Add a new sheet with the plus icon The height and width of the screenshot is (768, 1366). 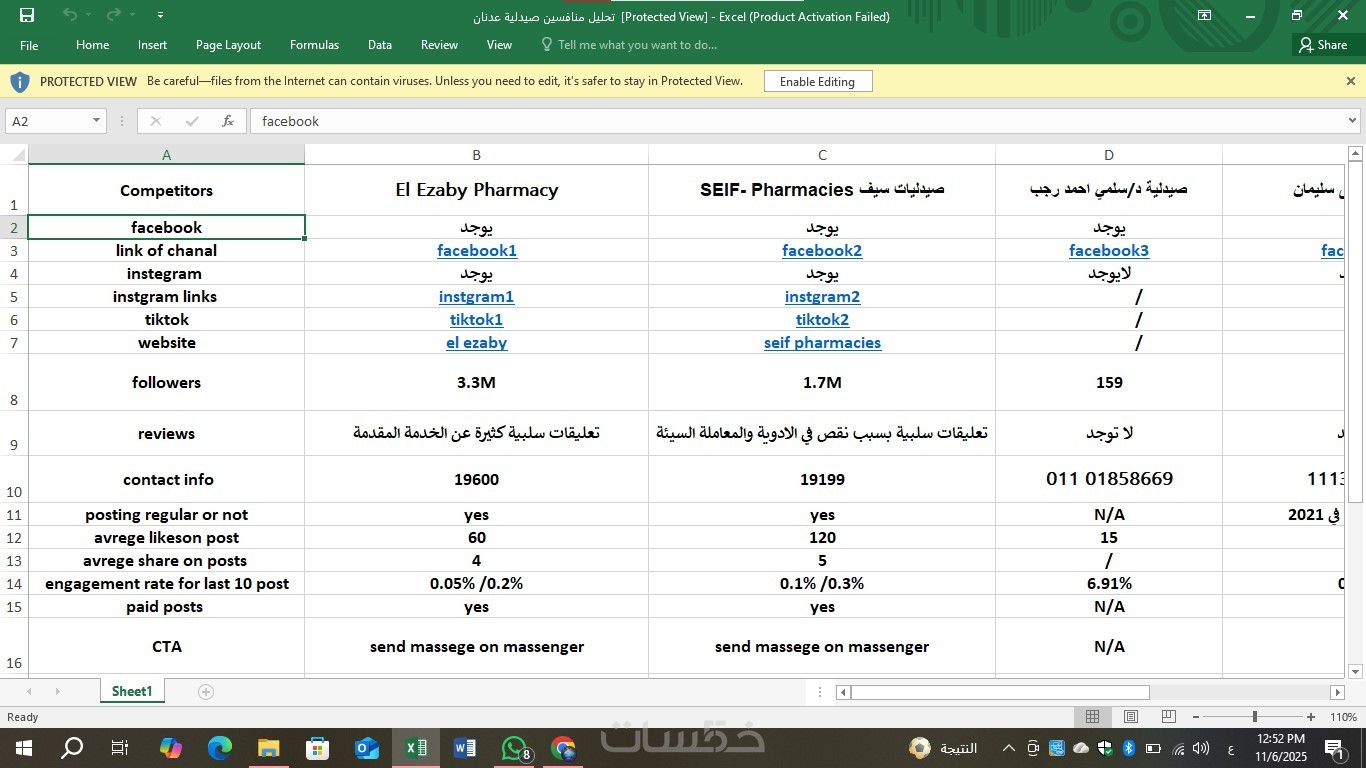206,692
